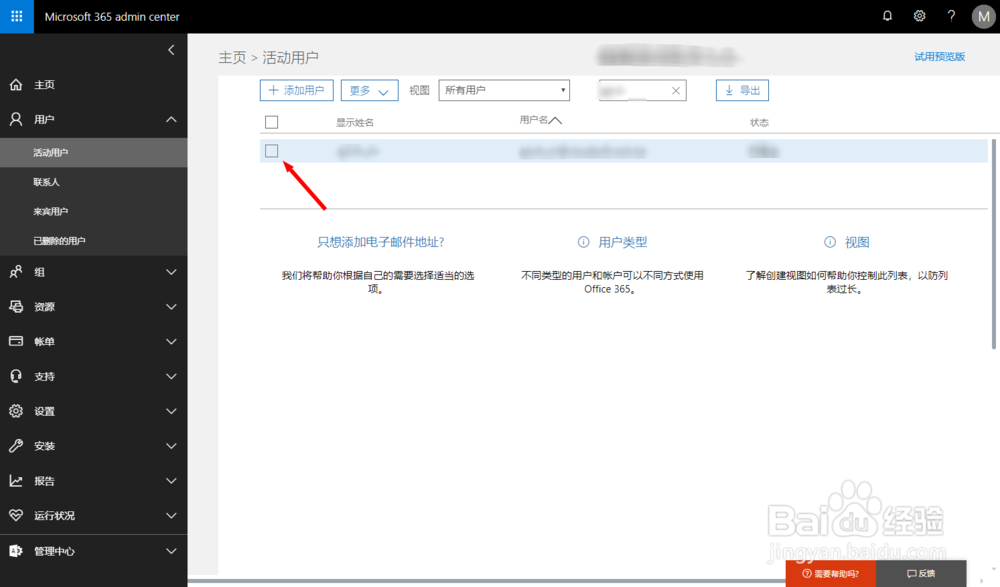Image resolution: width=1000 pixels, height=587 pixels.
Task: Expand the 报告 section chevron
Action: click(x=171, y=480)
